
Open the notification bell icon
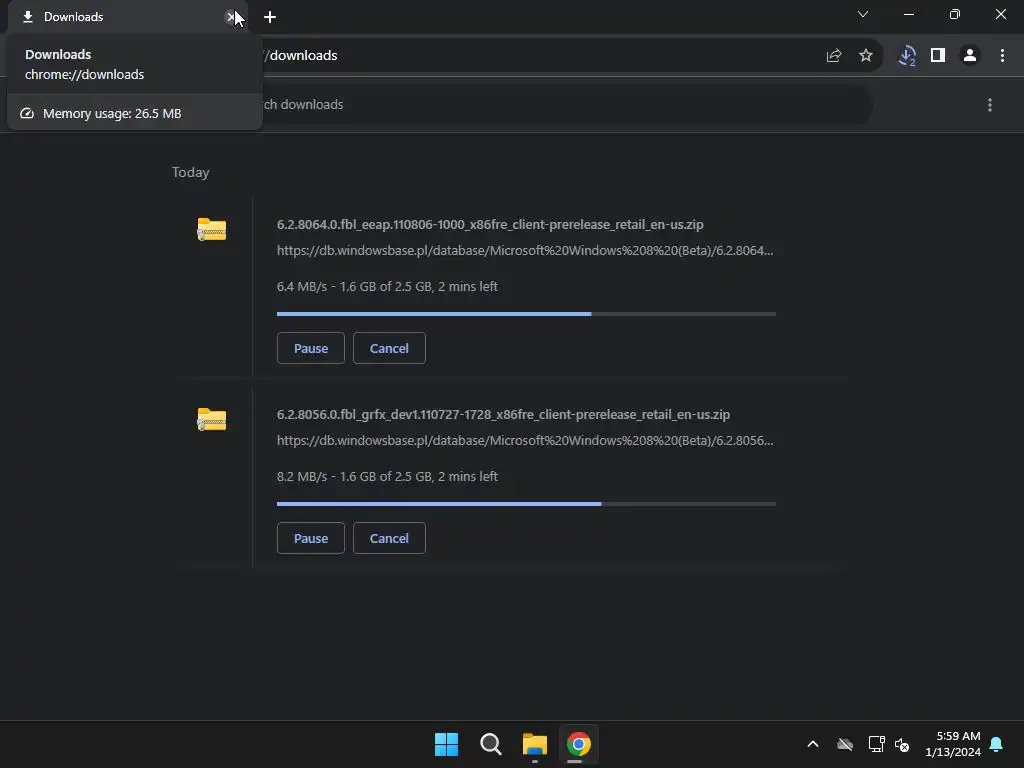[997, 744]
